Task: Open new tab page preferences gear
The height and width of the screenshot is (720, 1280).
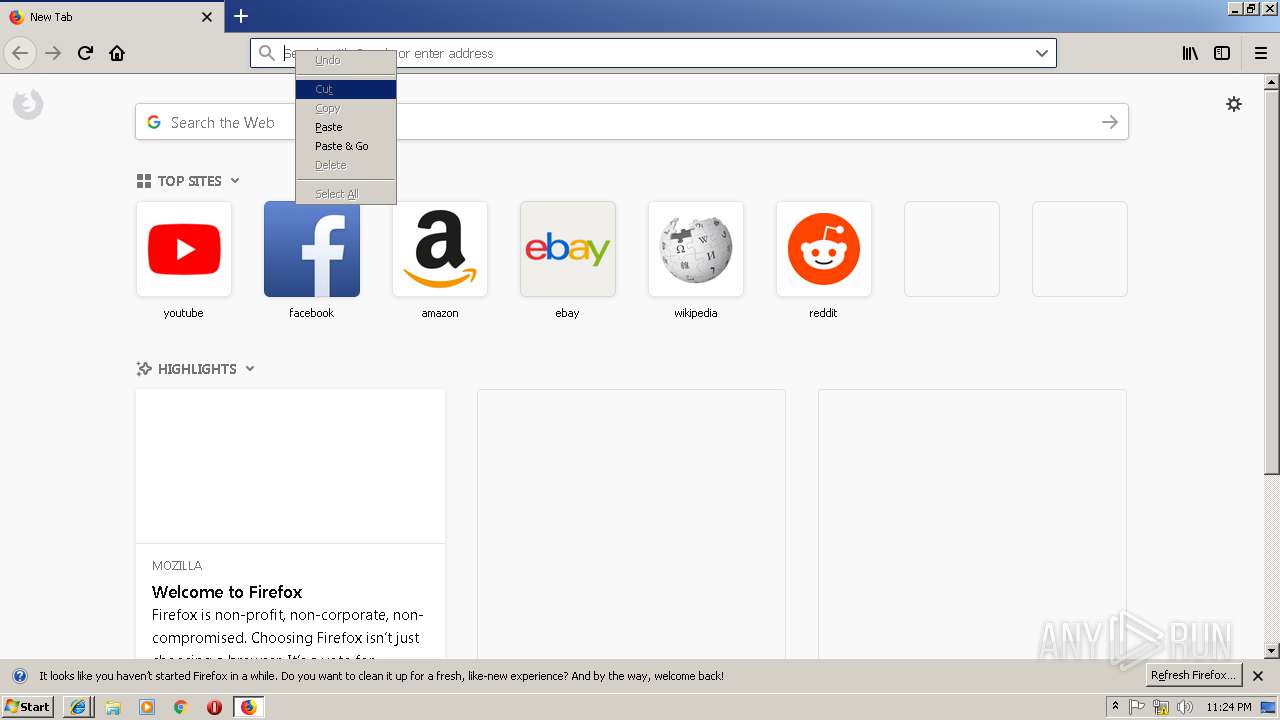Action: pyautogui.click(x=1234, y=104)
